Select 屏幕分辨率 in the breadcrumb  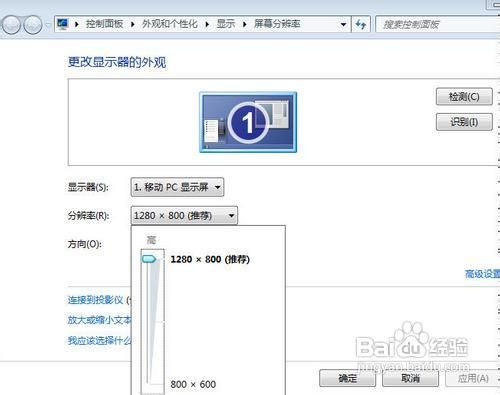tap(277, 24)
